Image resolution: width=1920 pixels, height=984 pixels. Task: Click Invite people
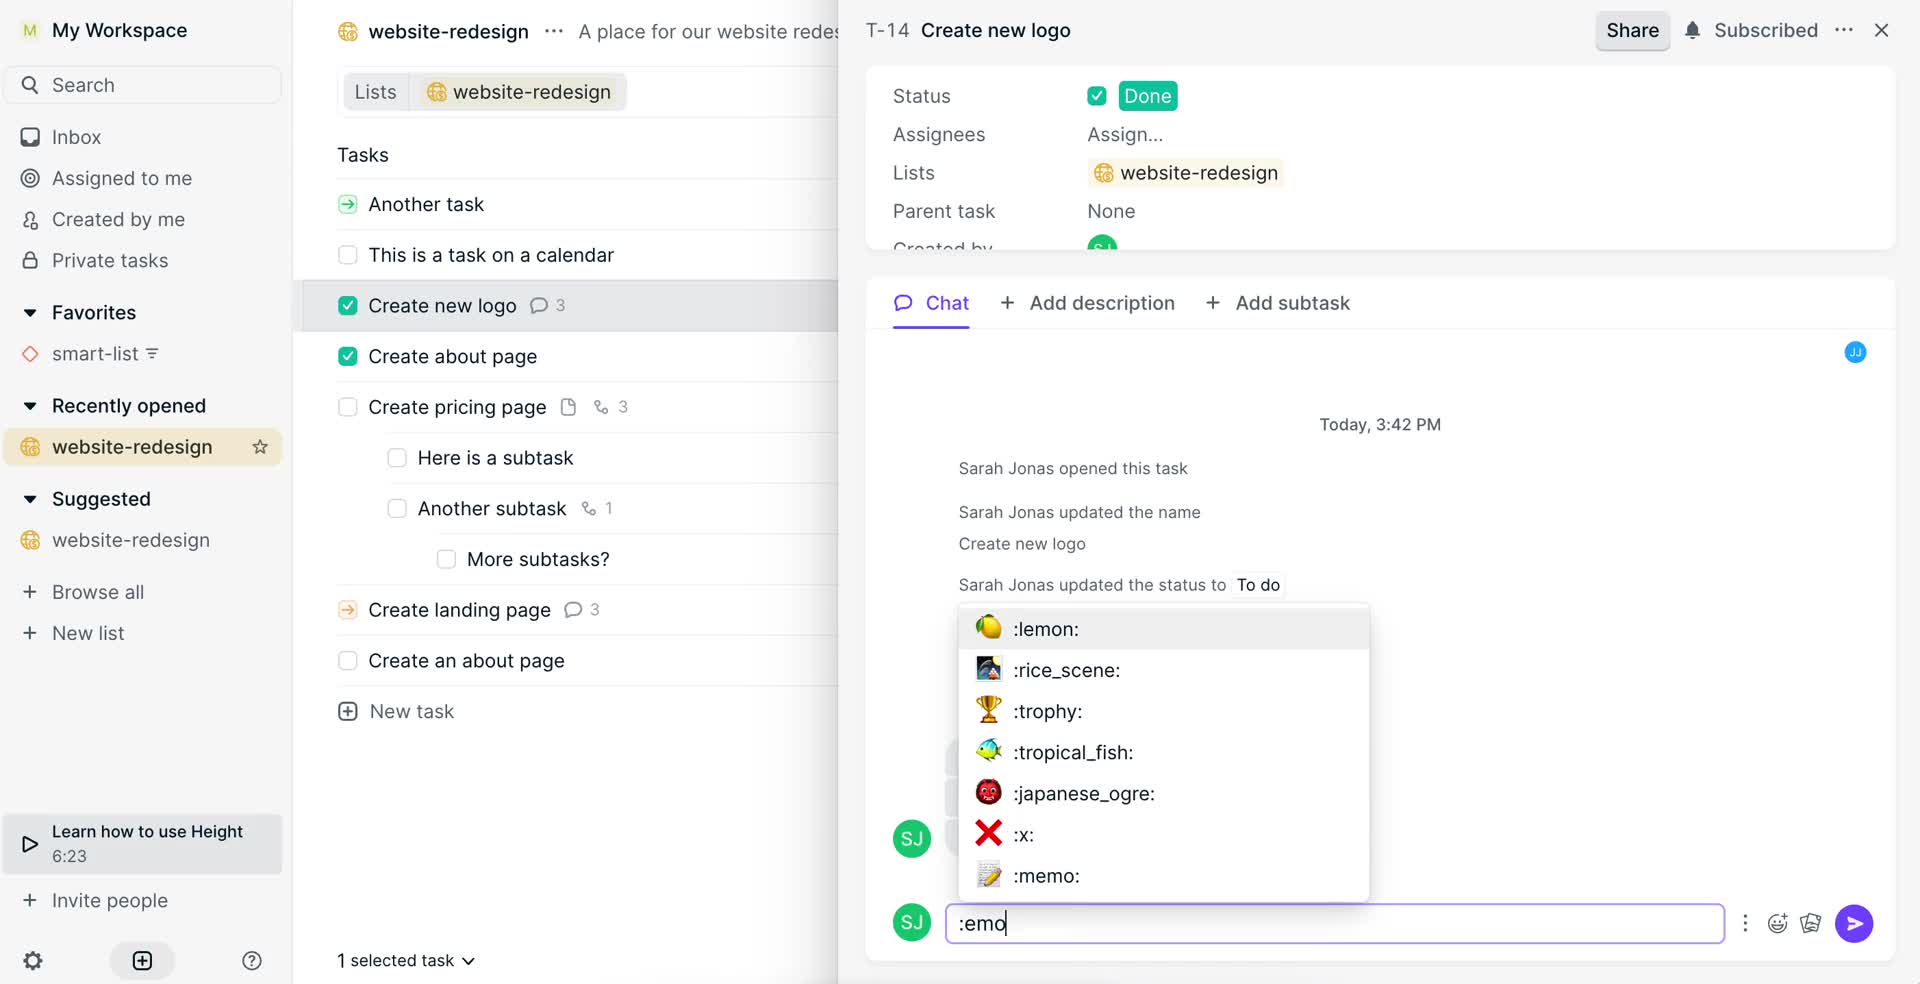[x=110, y=900]
